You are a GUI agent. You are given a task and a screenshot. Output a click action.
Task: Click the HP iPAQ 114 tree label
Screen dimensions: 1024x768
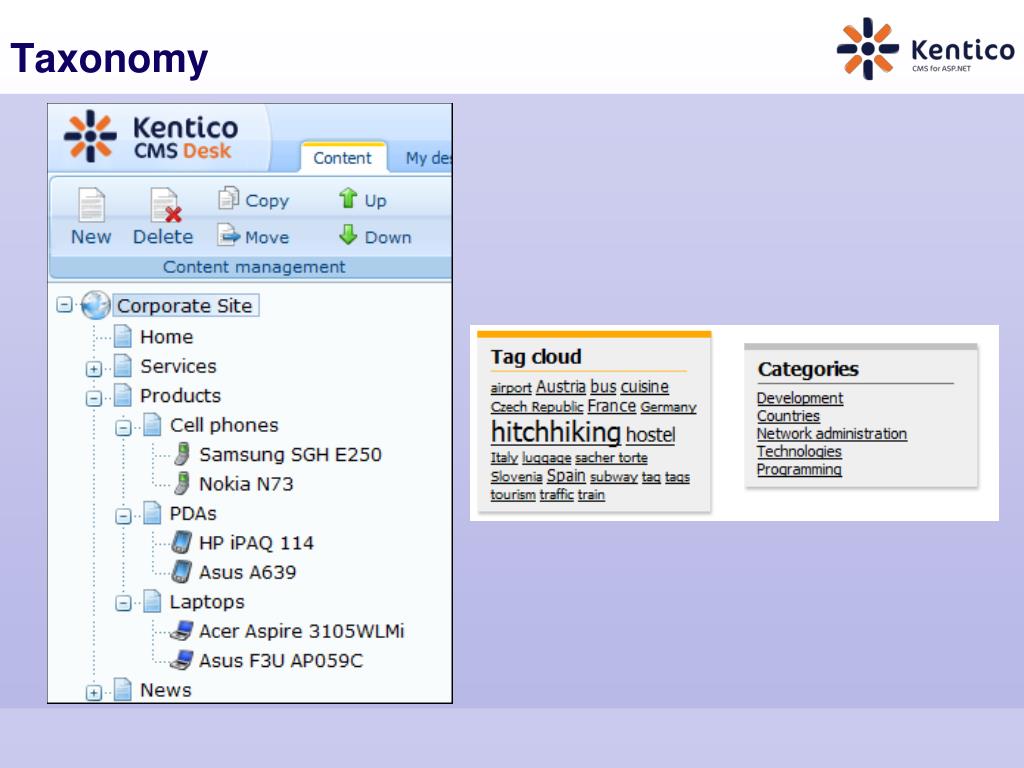(256, 543)
